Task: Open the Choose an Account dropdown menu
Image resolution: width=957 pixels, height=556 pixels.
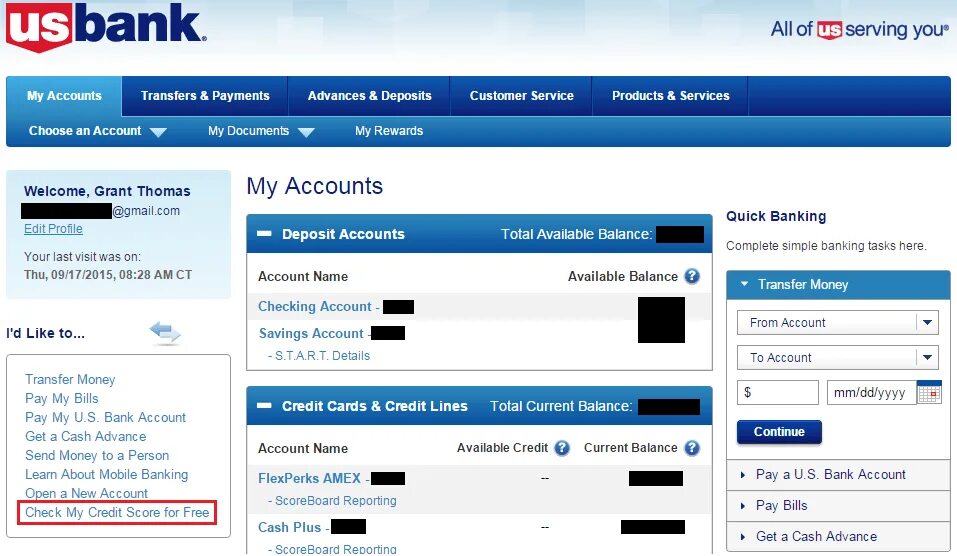Action: click(x=98, y=131)
